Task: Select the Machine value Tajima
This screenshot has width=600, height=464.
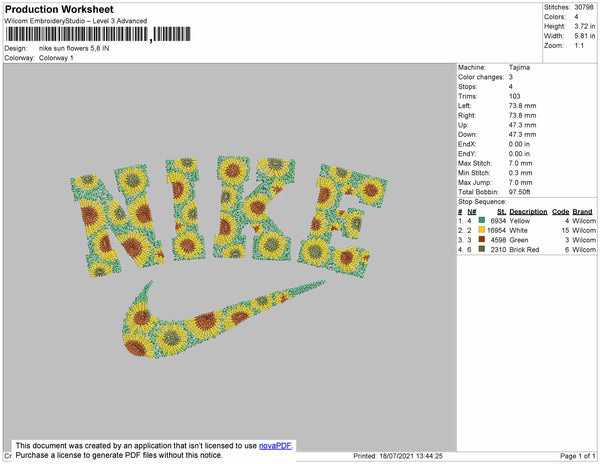Action: pyautogui.click(x=519, y=67)
